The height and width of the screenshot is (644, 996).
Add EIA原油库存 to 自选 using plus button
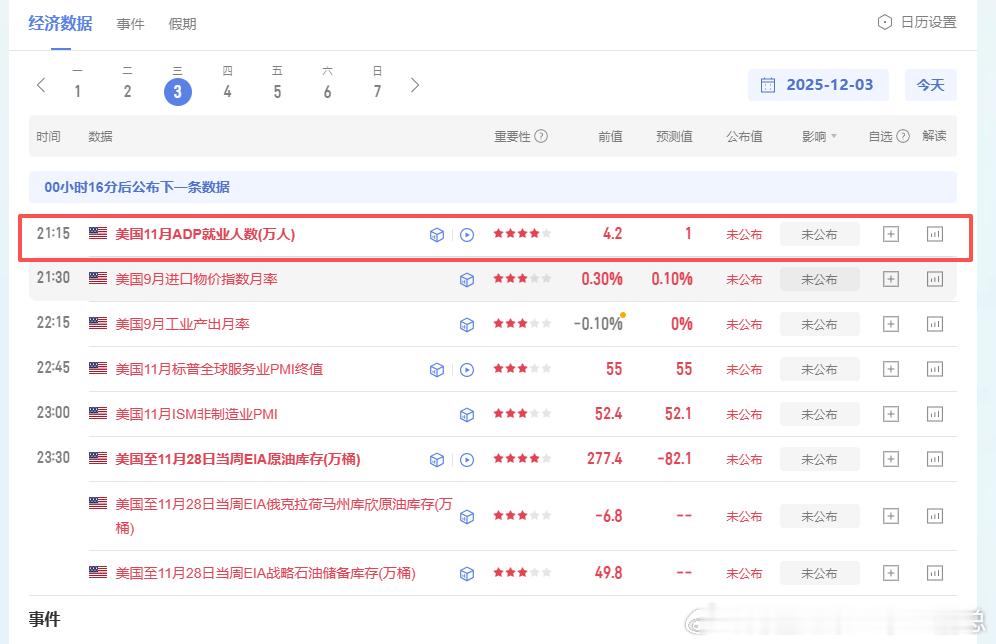click(890, 458)
